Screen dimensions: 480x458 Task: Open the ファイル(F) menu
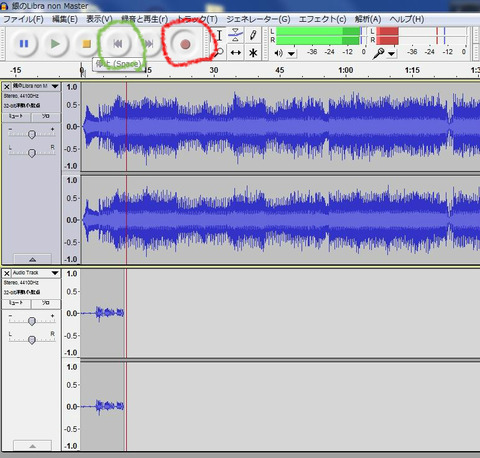coord(23,19)
